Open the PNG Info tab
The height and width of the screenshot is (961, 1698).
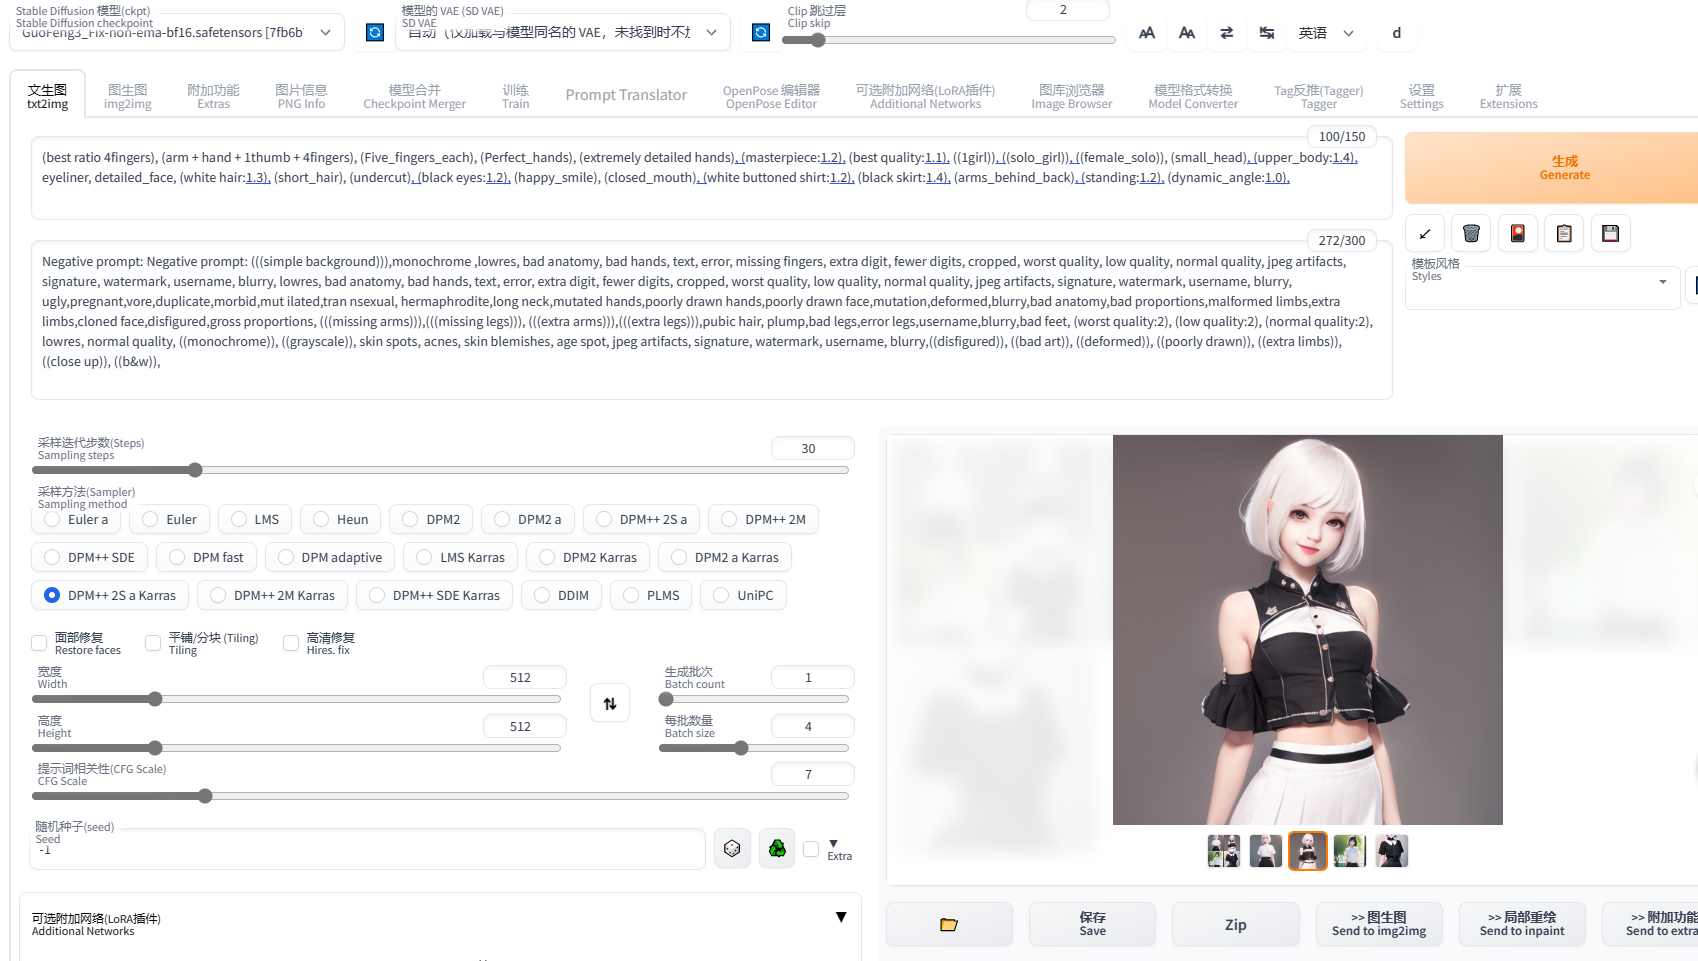click(301, 96)
